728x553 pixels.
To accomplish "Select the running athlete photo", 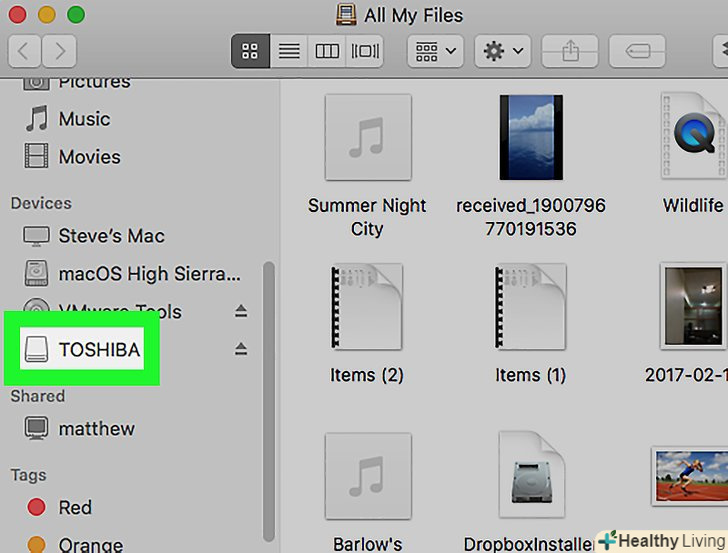I will tap(691, 476).
